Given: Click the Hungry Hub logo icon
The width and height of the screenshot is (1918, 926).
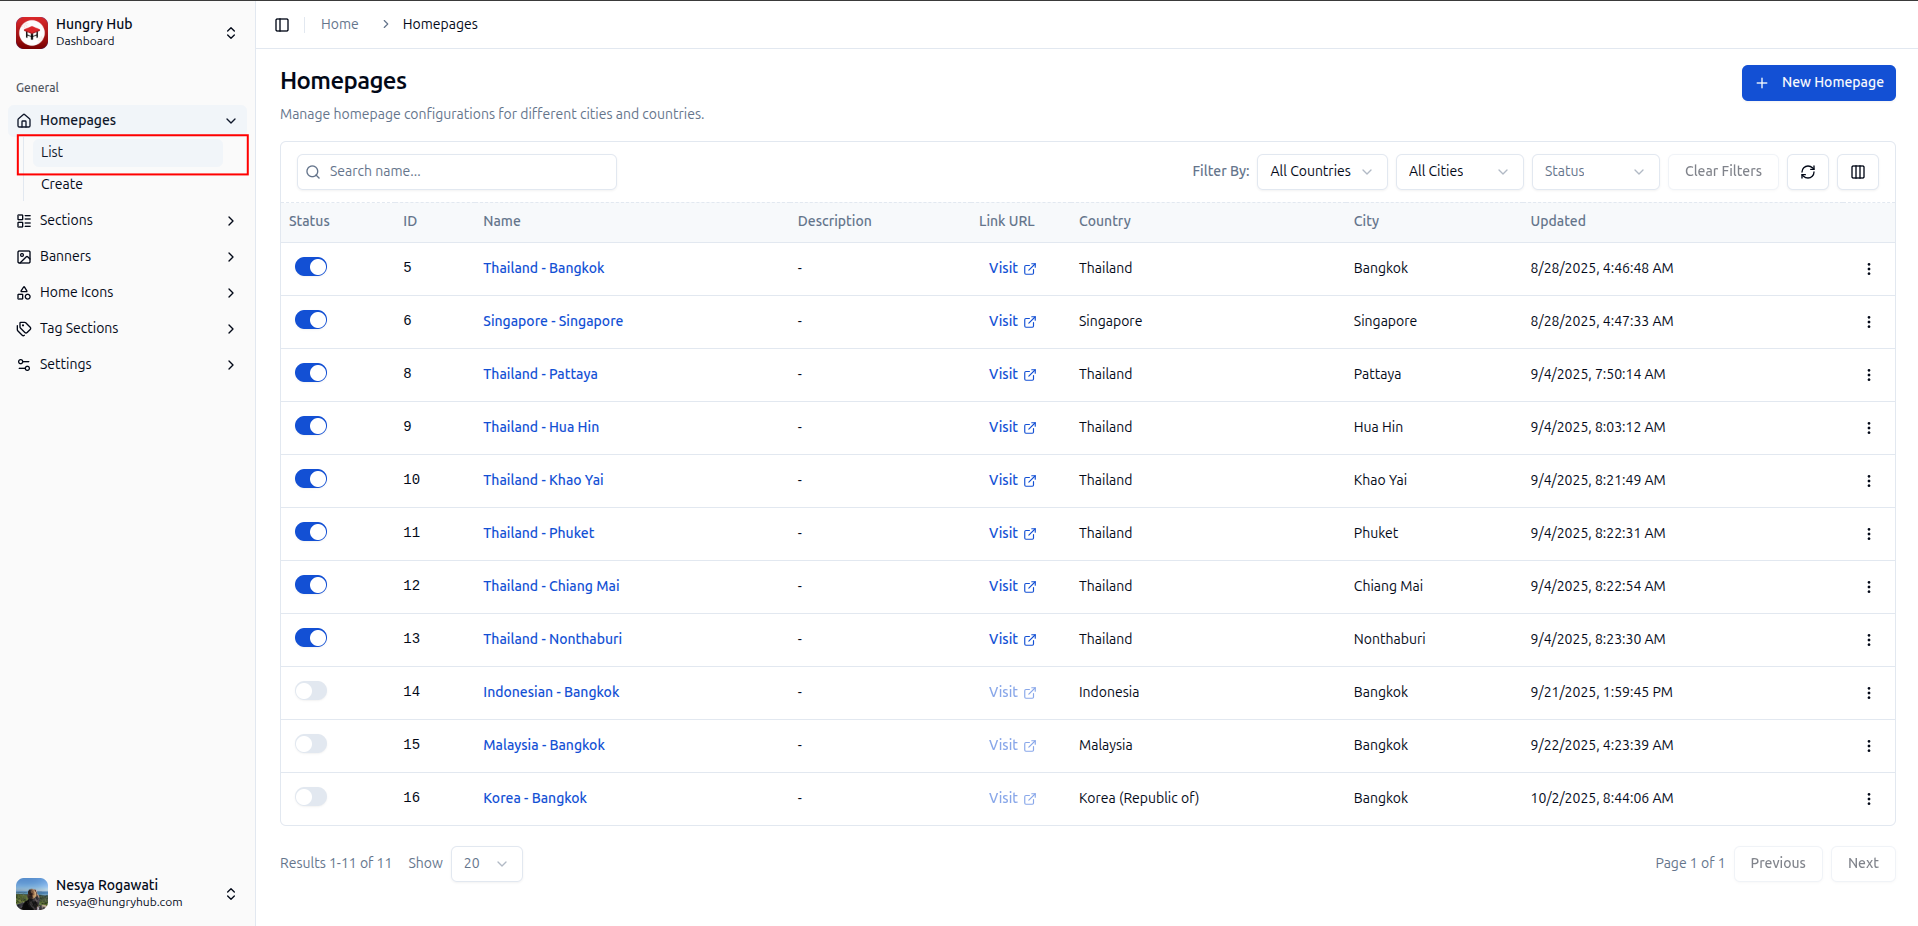Looking at the screenshot, I should 32,32.
